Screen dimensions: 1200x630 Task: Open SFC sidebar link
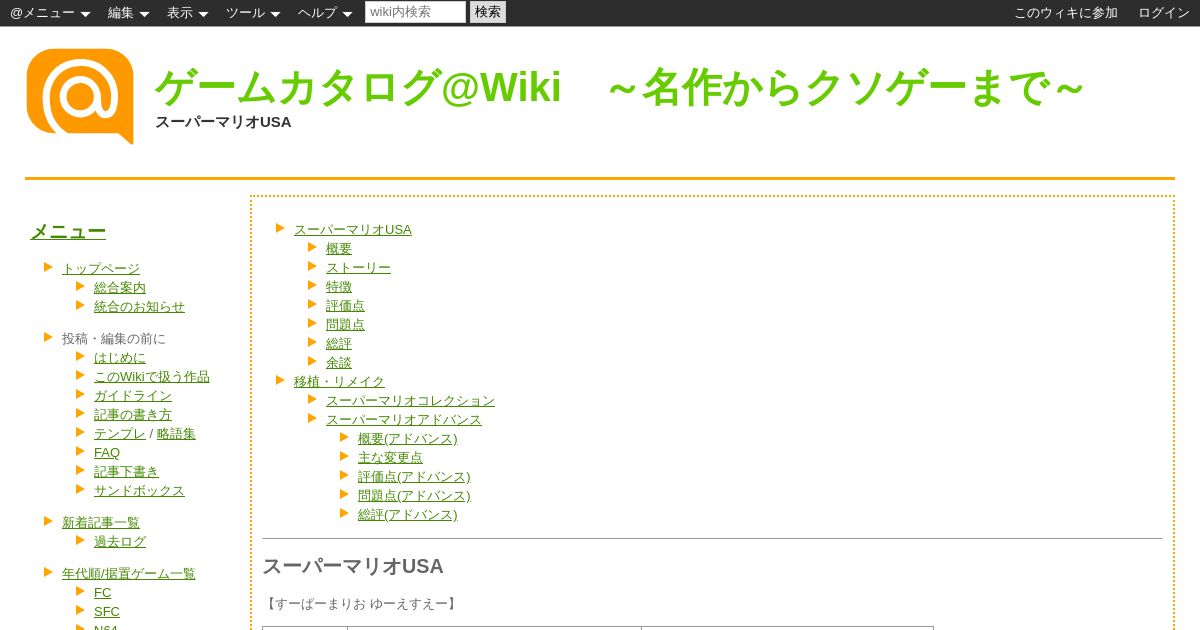tap(107, 611)
